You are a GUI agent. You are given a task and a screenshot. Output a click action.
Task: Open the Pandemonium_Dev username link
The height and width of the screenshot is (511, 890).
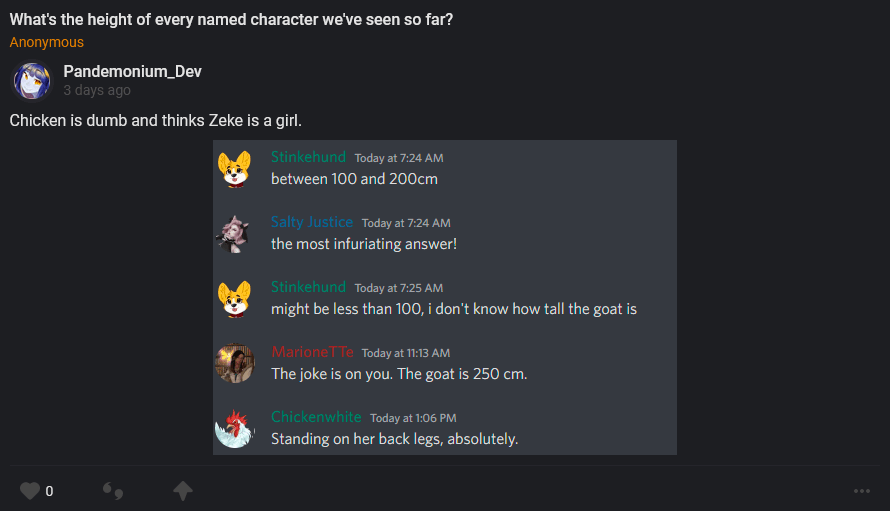click(x=132, y=71)
